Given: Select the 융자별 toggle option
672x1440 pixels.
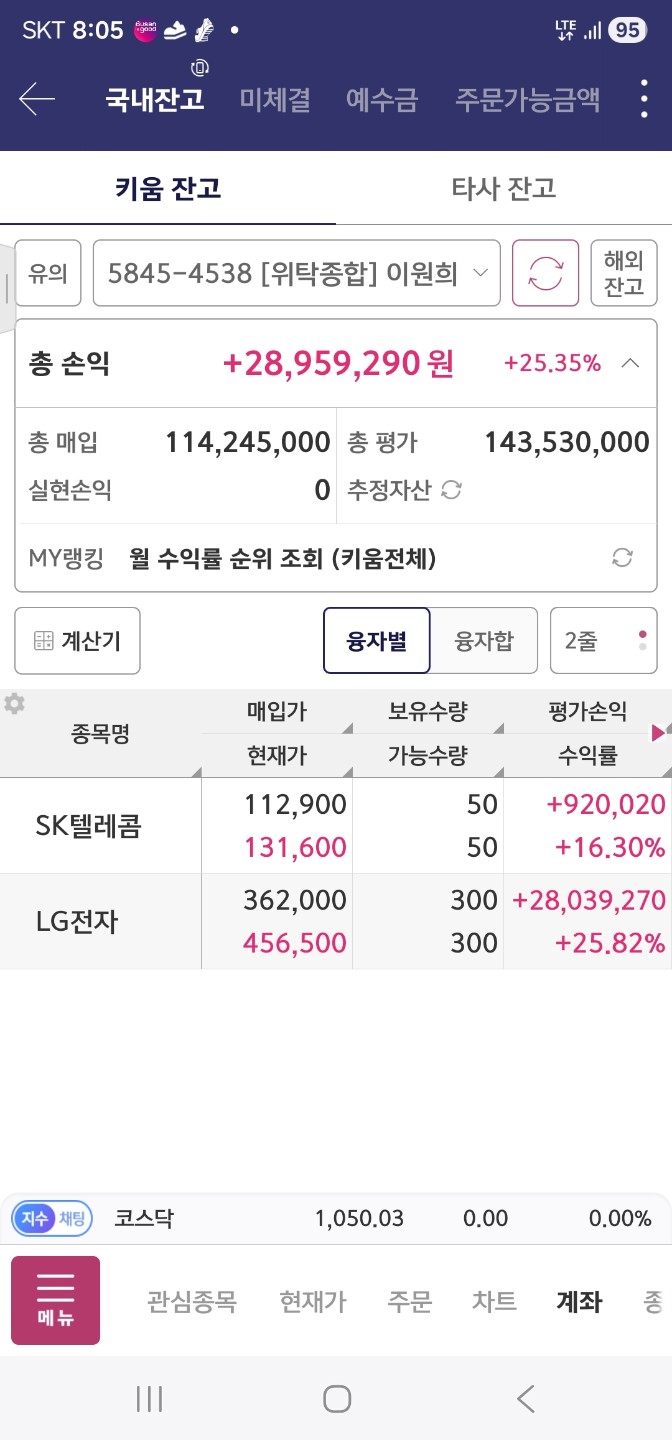Looking at the screenshot, I should click(377, 641).
